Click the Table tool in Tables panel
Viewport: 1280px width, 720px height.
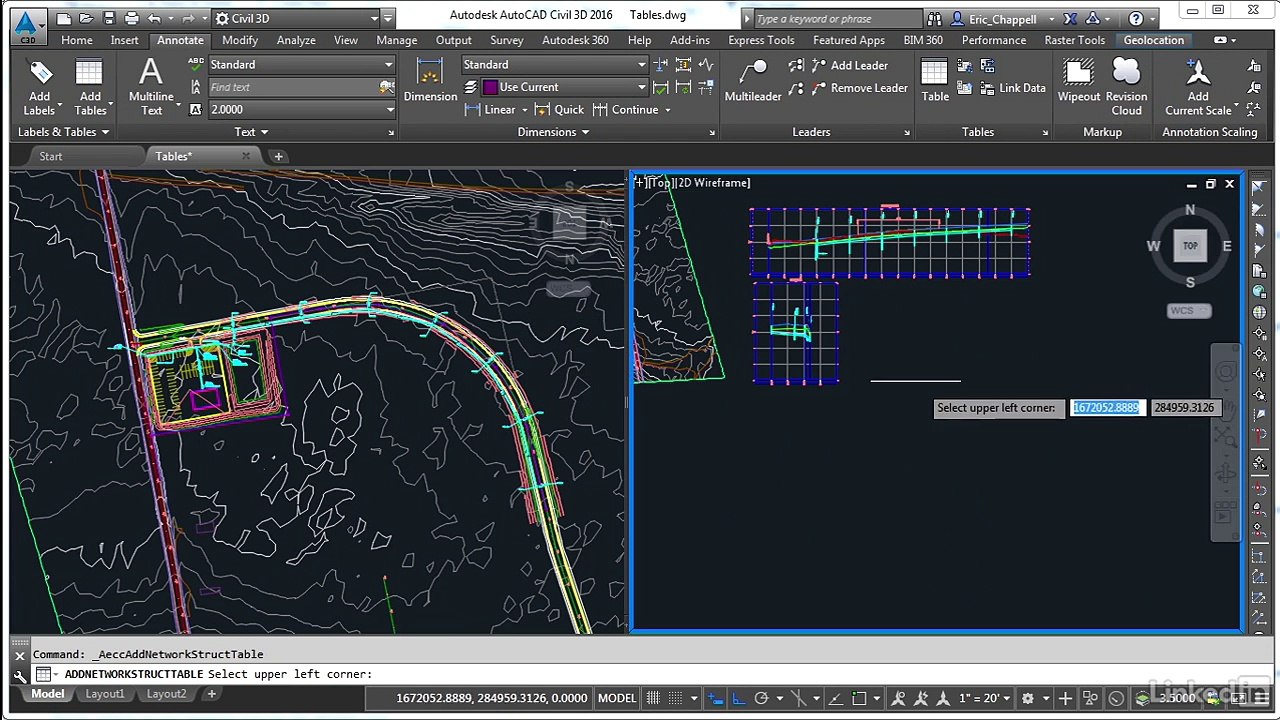[x=935, y=80]
